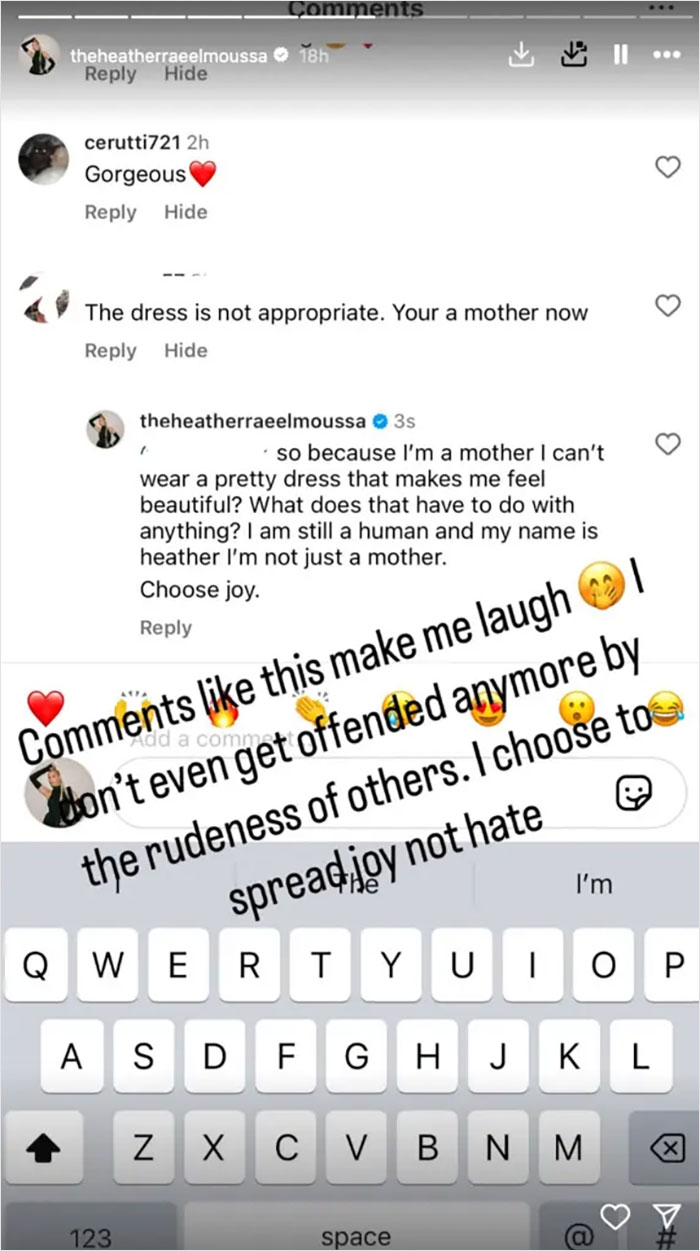
Task: Click the heart icon near the bottom right
Action: tap(615, 1218)
